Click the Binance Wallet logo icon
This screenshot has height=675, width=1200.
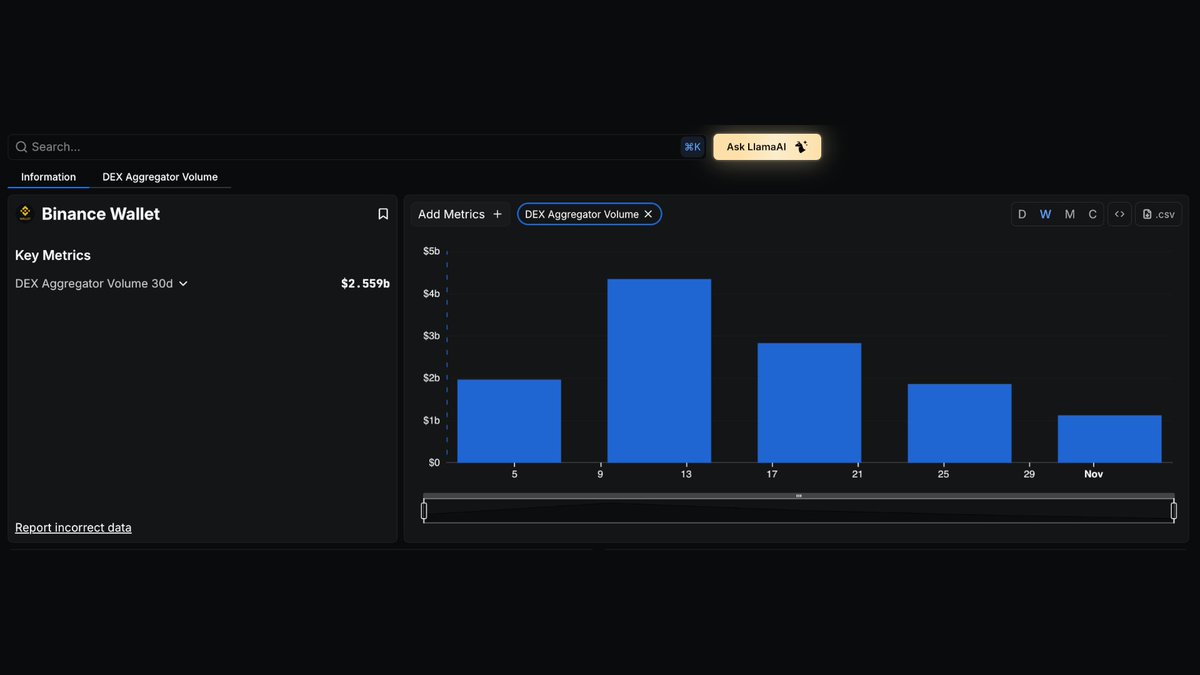pyautogui.click(x=25, y=214)
